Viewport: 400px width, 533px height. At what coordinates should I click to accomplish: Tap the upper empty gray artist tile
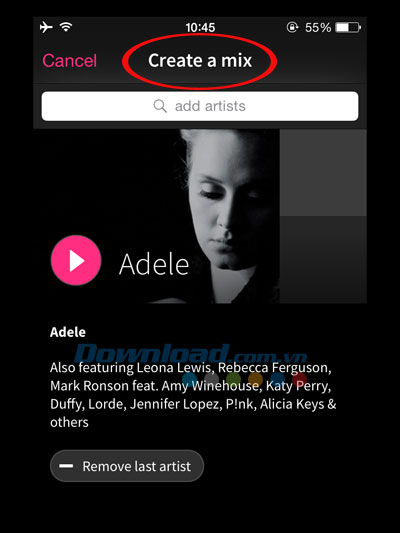click(x=323, y=172)
